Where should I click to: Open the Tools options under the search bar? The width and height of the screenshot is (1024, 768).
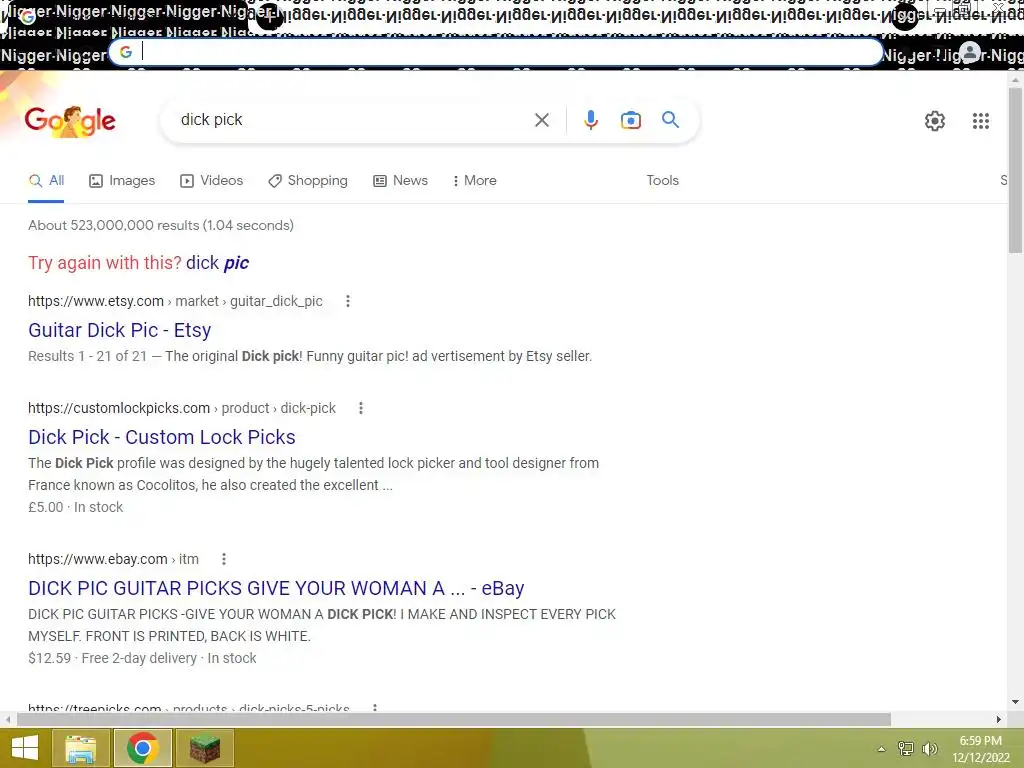click(x=662, y=180)
